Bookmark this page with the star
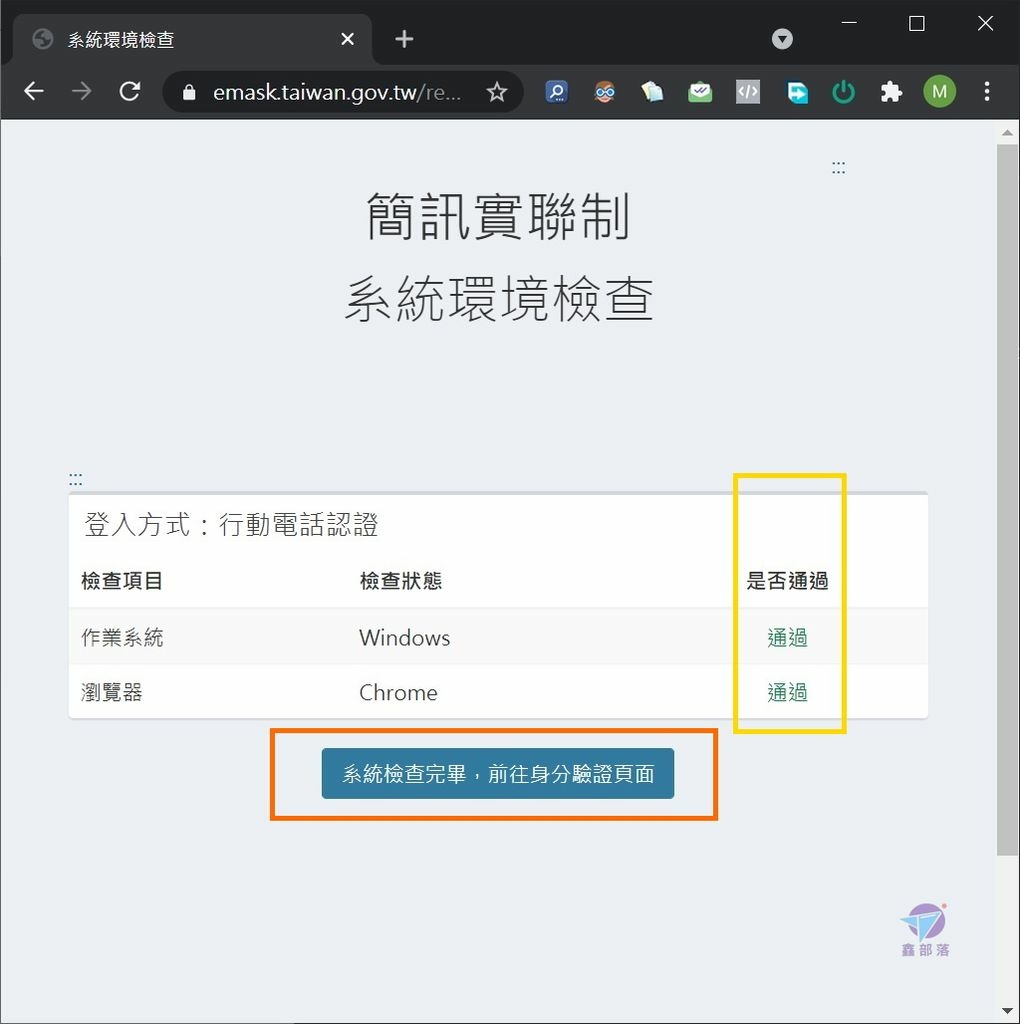Viewport: 1020px width, 1024px height. click(x=497, y=92)
